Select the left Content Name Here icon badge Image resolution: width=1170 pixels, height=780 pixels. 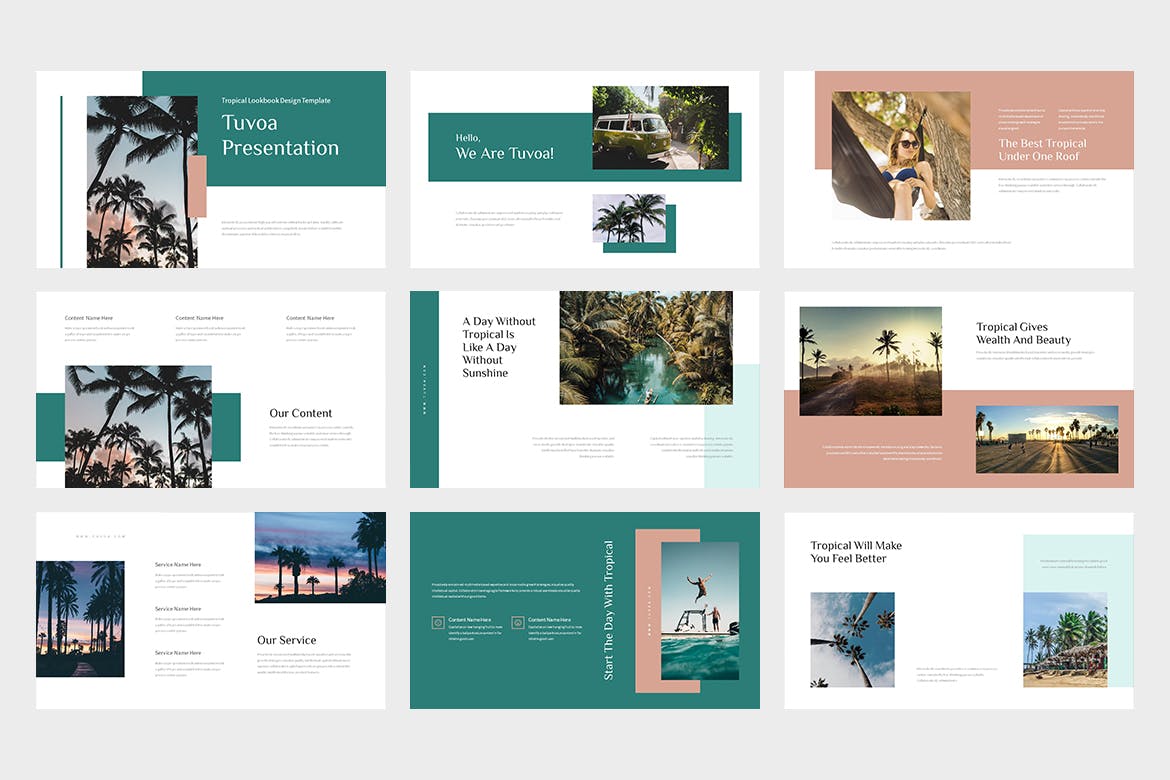click(x=438, y=621)
